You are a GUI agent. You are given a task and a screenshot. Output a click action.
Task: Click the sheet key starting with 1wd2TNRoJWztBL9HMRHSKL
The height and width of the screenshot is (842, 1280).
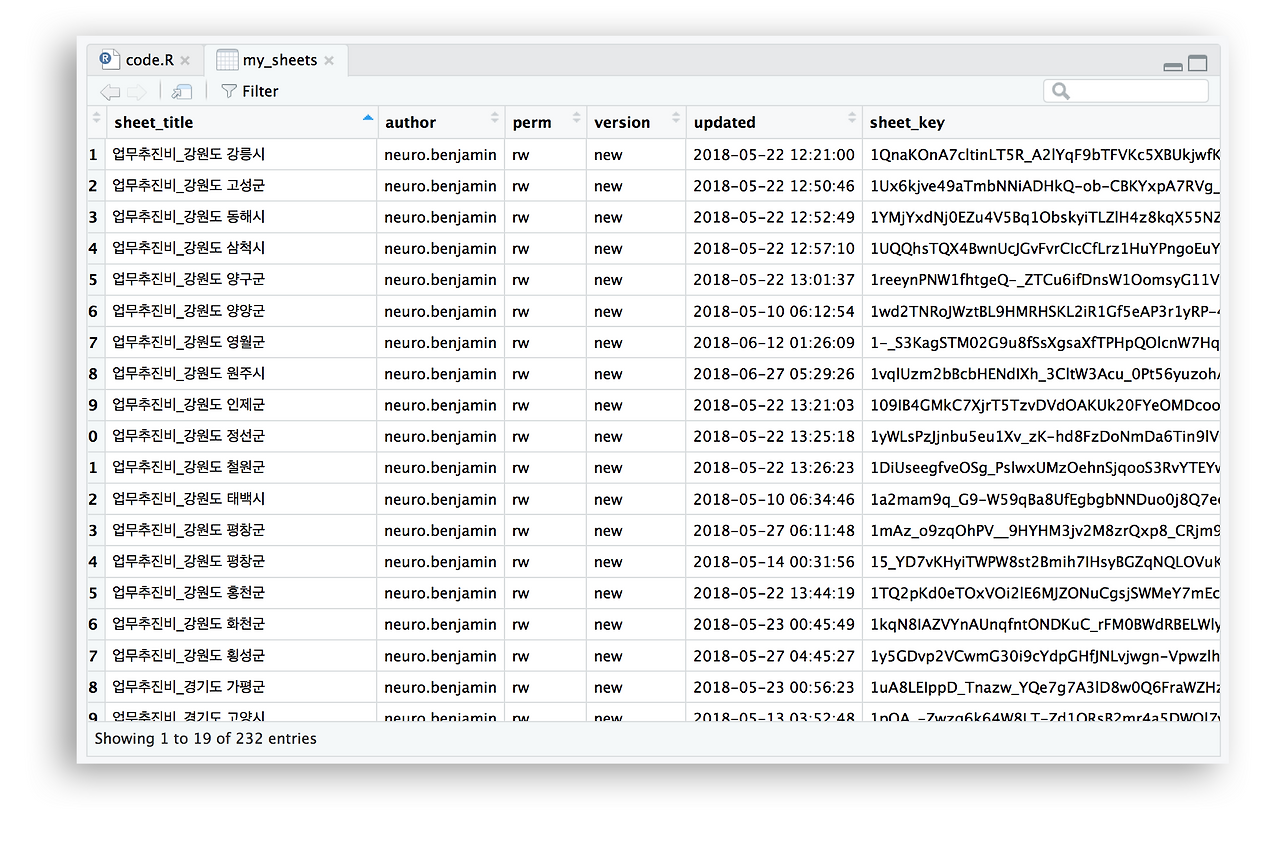tap(1045, 311)
